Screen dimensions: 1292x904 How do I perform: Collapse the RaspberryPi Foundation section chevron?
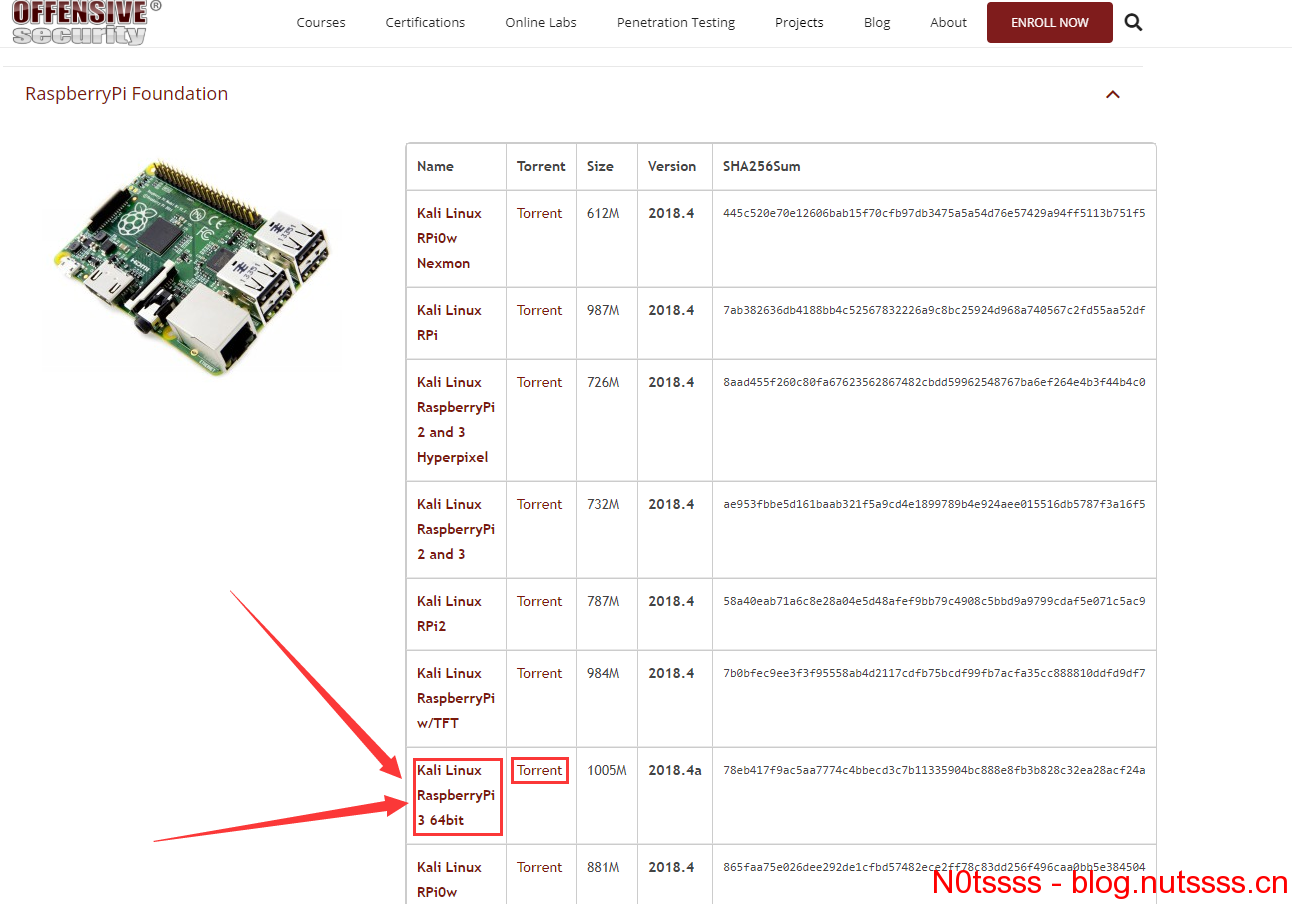[1112, 94]
